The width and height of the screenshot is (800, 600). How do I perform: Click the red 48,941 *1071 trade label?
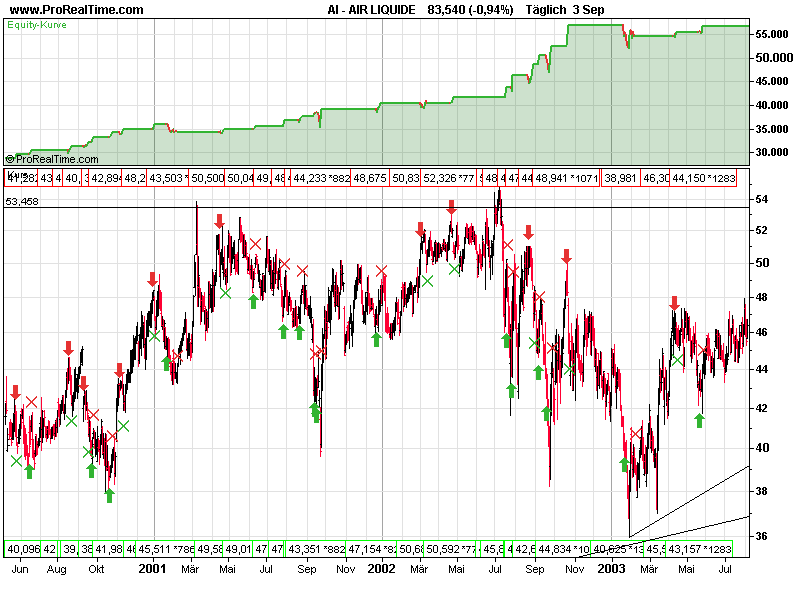(x=566, y=178)
